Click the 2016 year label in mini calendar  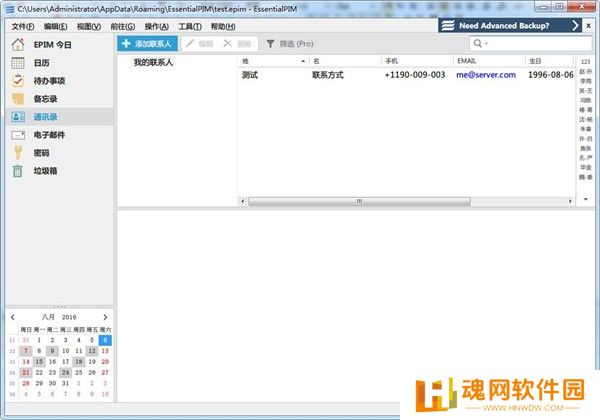click(69, 317)
